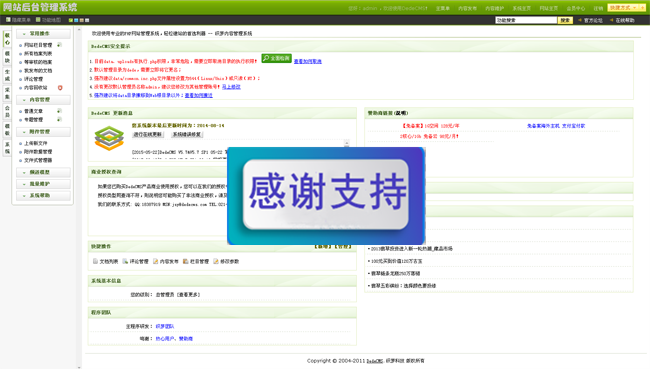Open 主菜单 in the top navigation
650x369 pixels.
tap(442, 8)
